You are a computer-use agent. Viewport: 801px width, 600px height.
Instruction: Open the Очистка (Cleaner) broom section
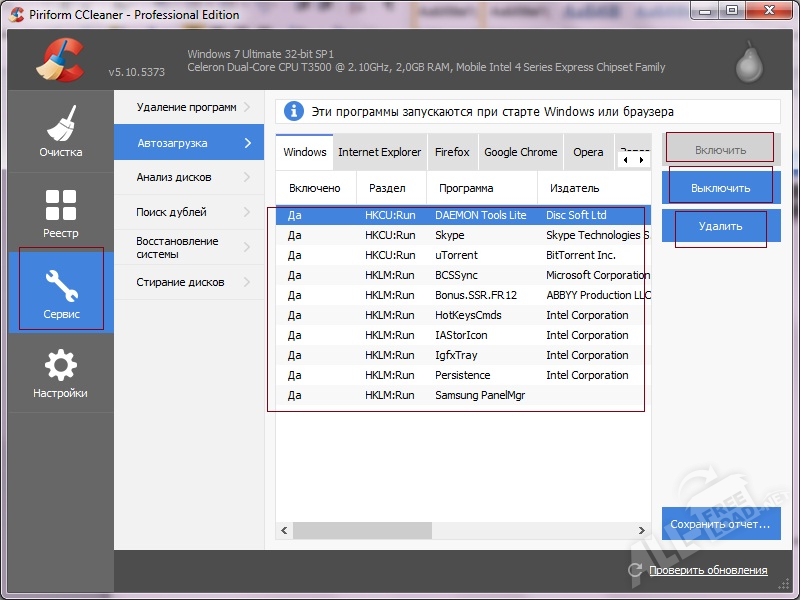[61, 132]
